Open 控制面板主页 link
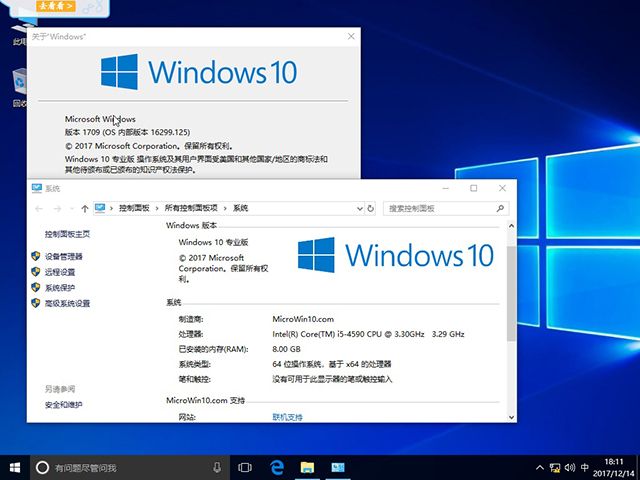The height and width of the screenshot is (480, 640). pyautogui.click(x=67, y=234)
